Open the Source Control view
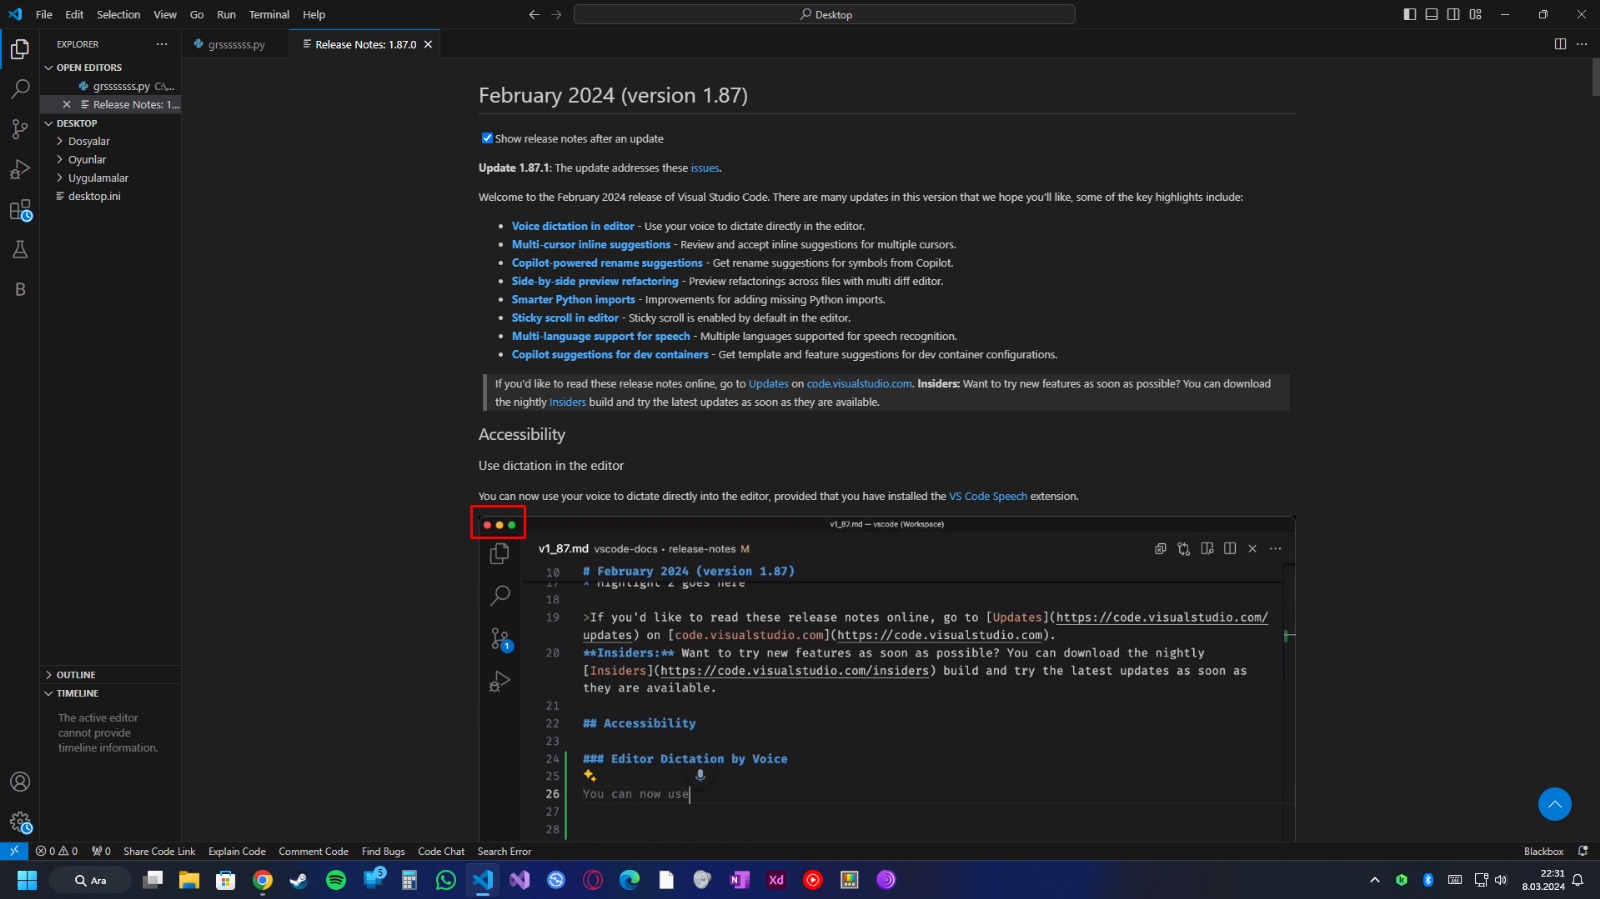The width and height of the screenshot is (1600, 899). click(20, 129)
